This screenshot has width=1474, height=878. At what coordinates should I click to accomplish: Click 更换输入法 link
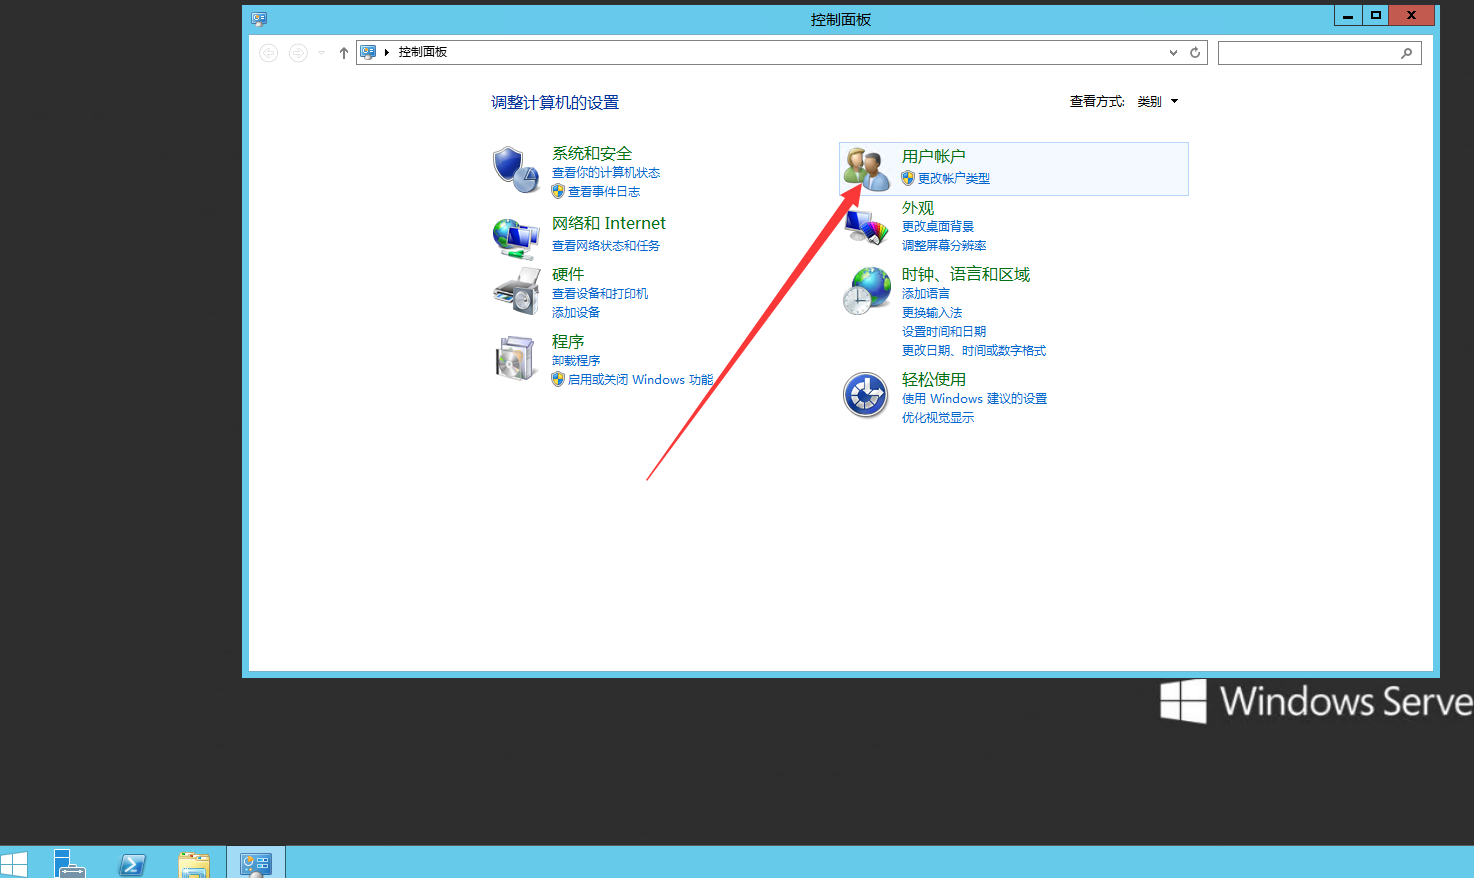[x=932, y=312]
